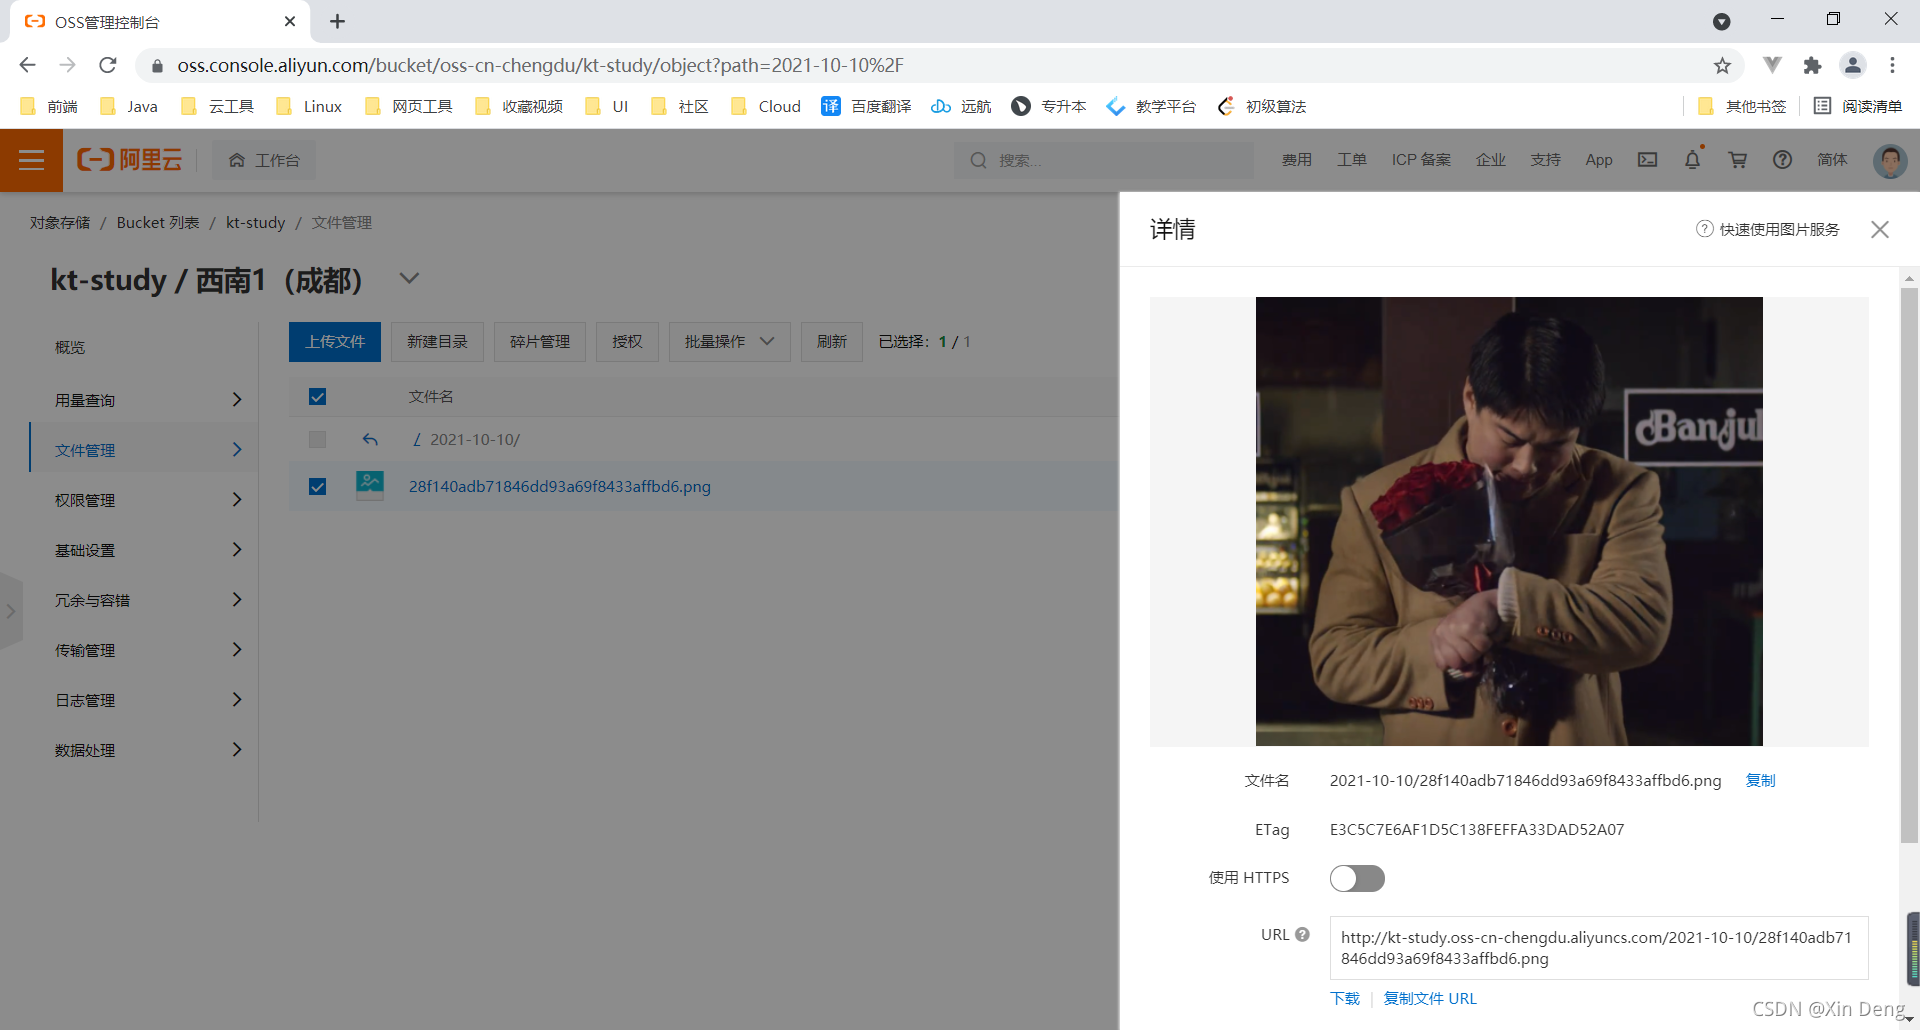Expand 冗余与容错 sidebar item
The height and width of the screenshot is (1030, 1920).
[x=143, y=600]
